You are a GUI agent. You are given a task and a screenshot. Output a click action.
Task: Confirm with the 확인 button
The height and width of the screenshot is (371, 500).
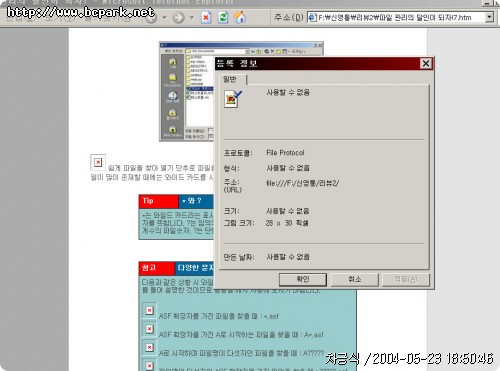pyautogui.click(x=303, y=279)
